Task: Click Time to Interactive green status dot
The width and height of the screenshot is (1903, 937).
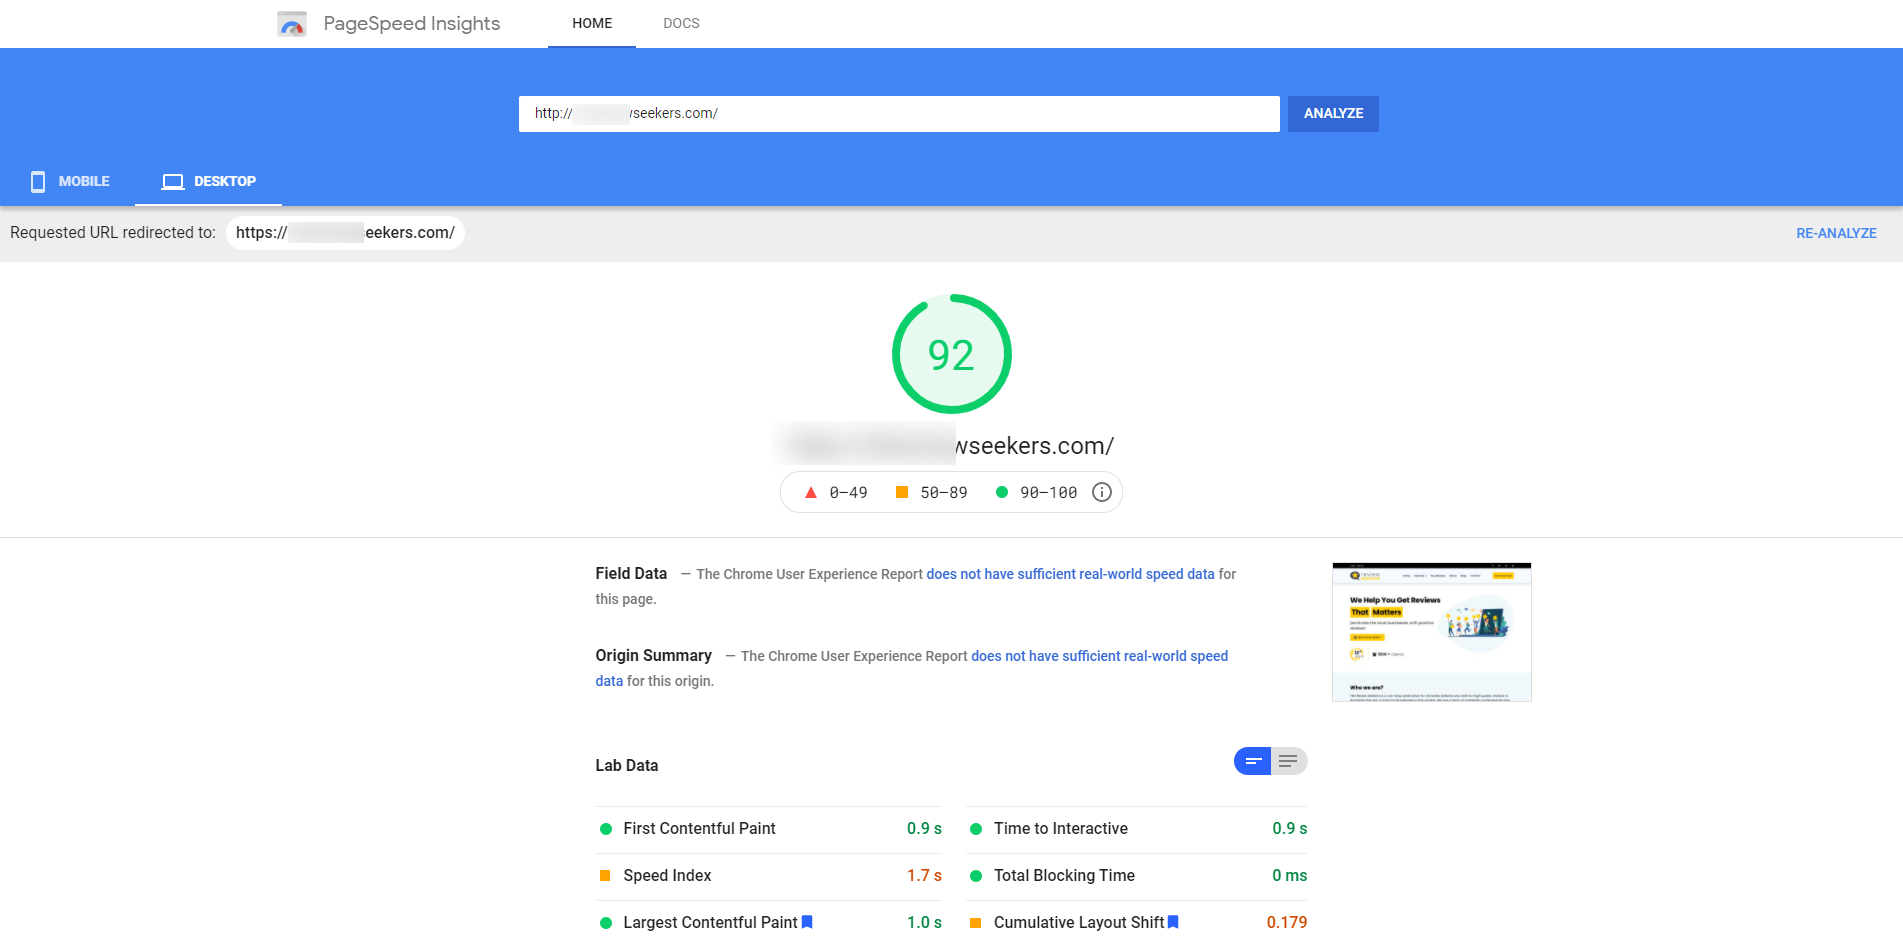Action: [x=976, y=829]
